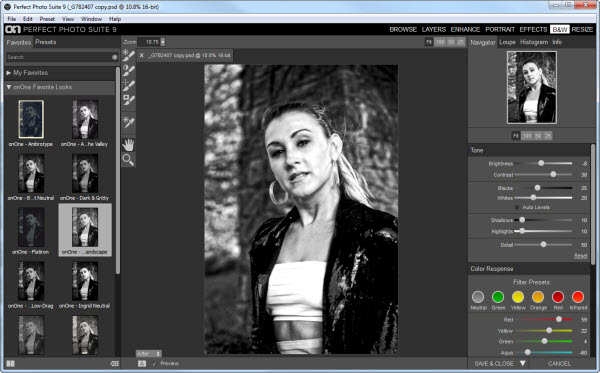Open the Presets tab
This screenshot has width=600, height=373.
click(x=46, y=42)
